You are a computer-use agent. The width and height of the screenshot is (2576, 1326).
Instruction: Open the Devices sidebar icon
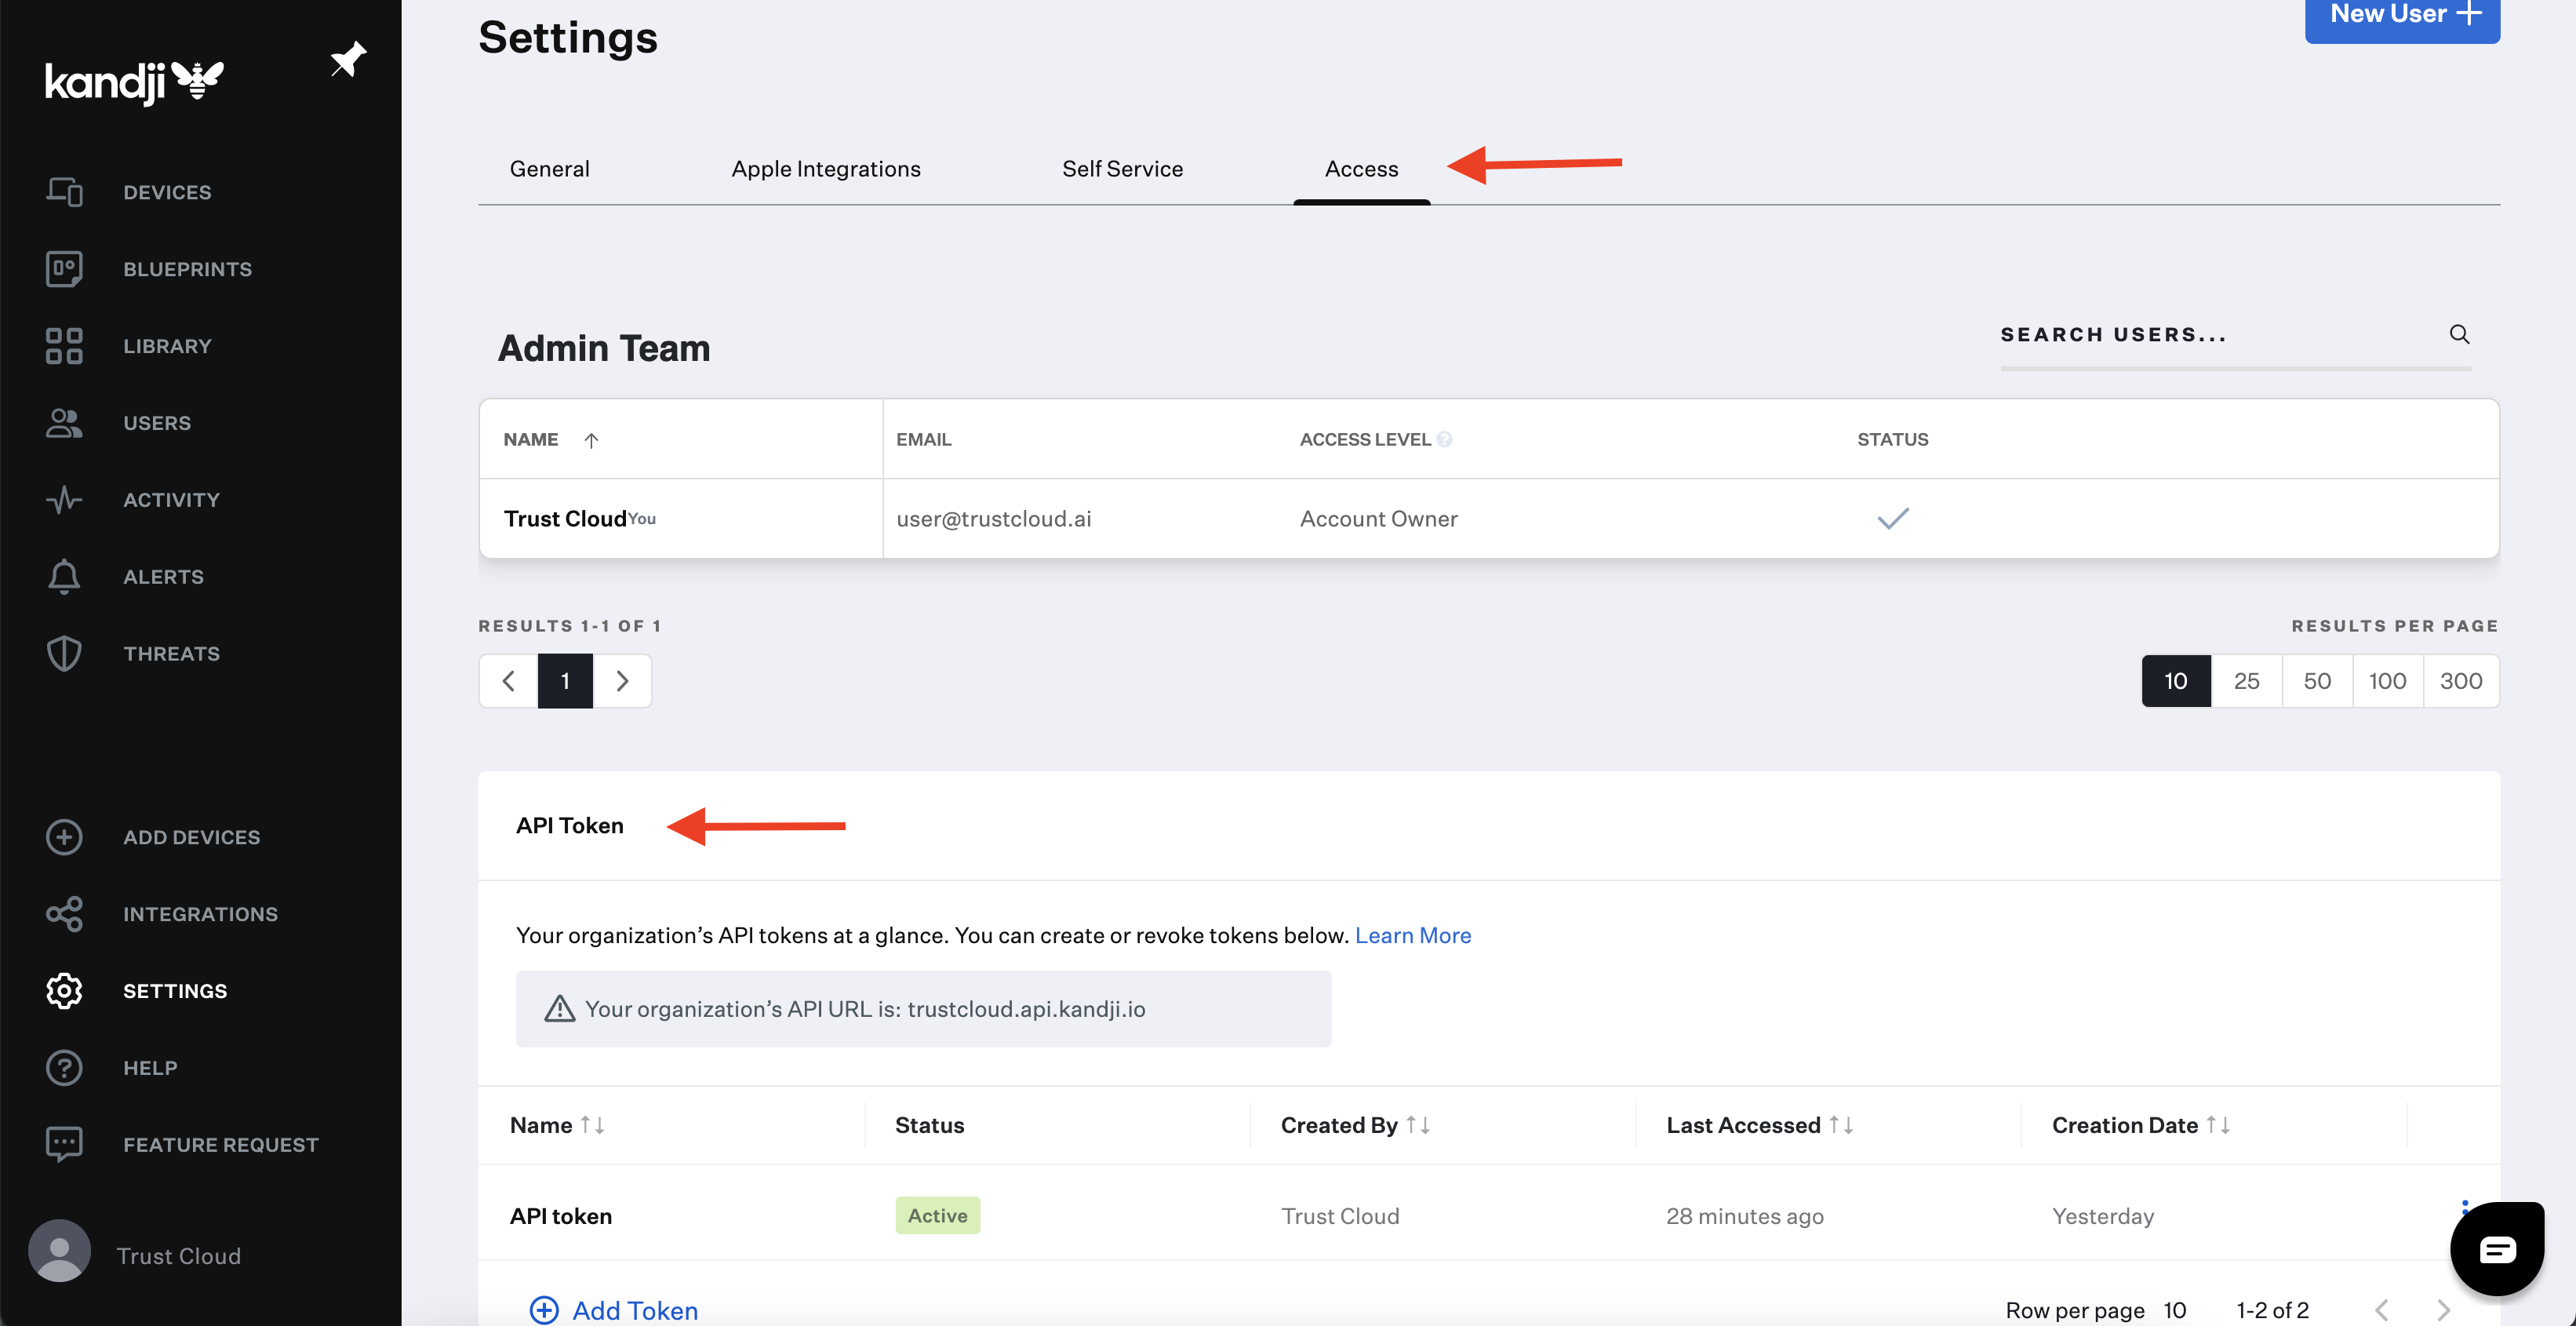click(64, 191)
